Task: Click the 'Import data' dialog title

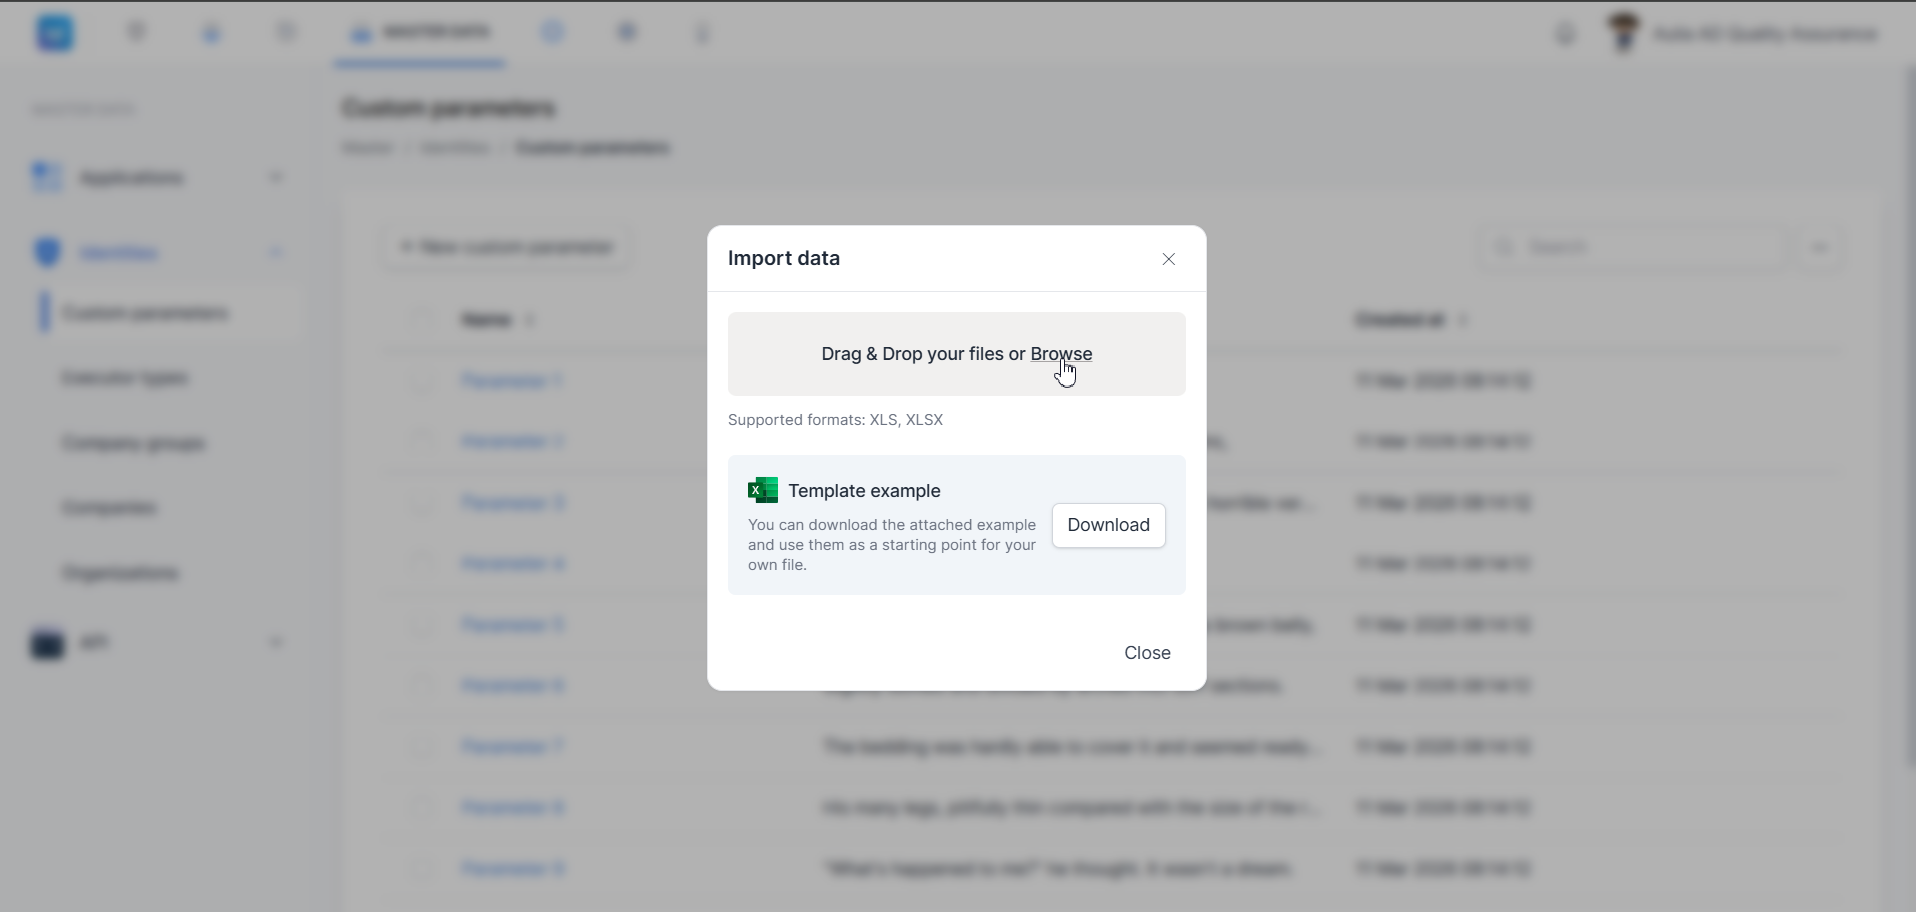Action: point(784,258)
